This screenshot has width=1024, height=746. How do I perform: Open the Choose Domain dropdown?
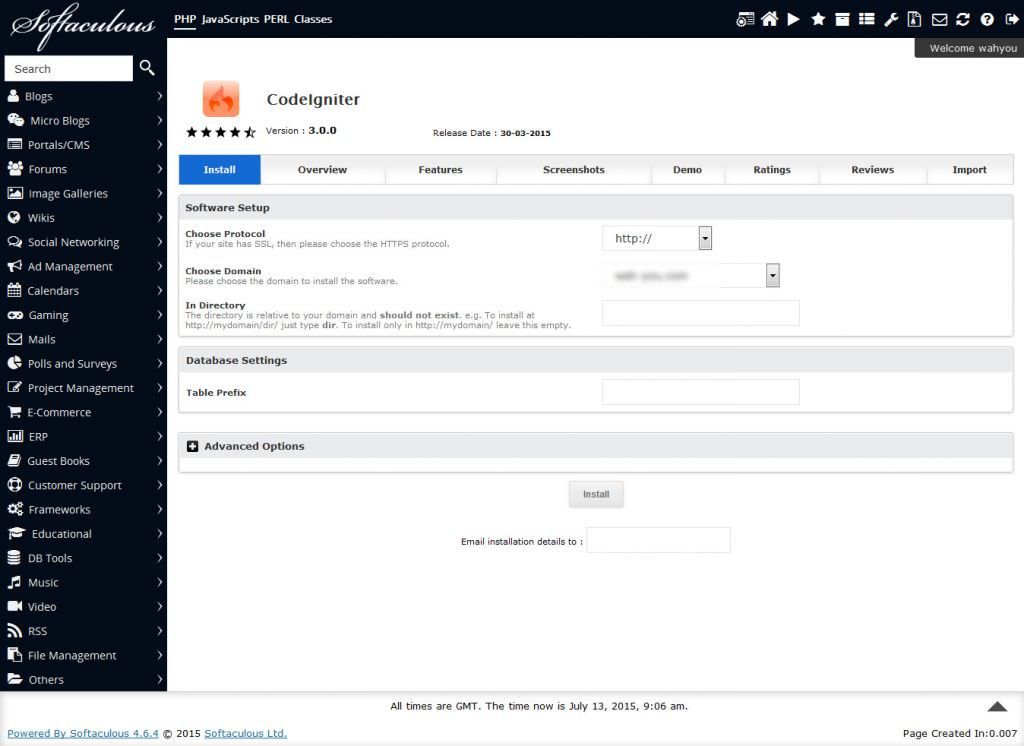click(x=771, y=275)
